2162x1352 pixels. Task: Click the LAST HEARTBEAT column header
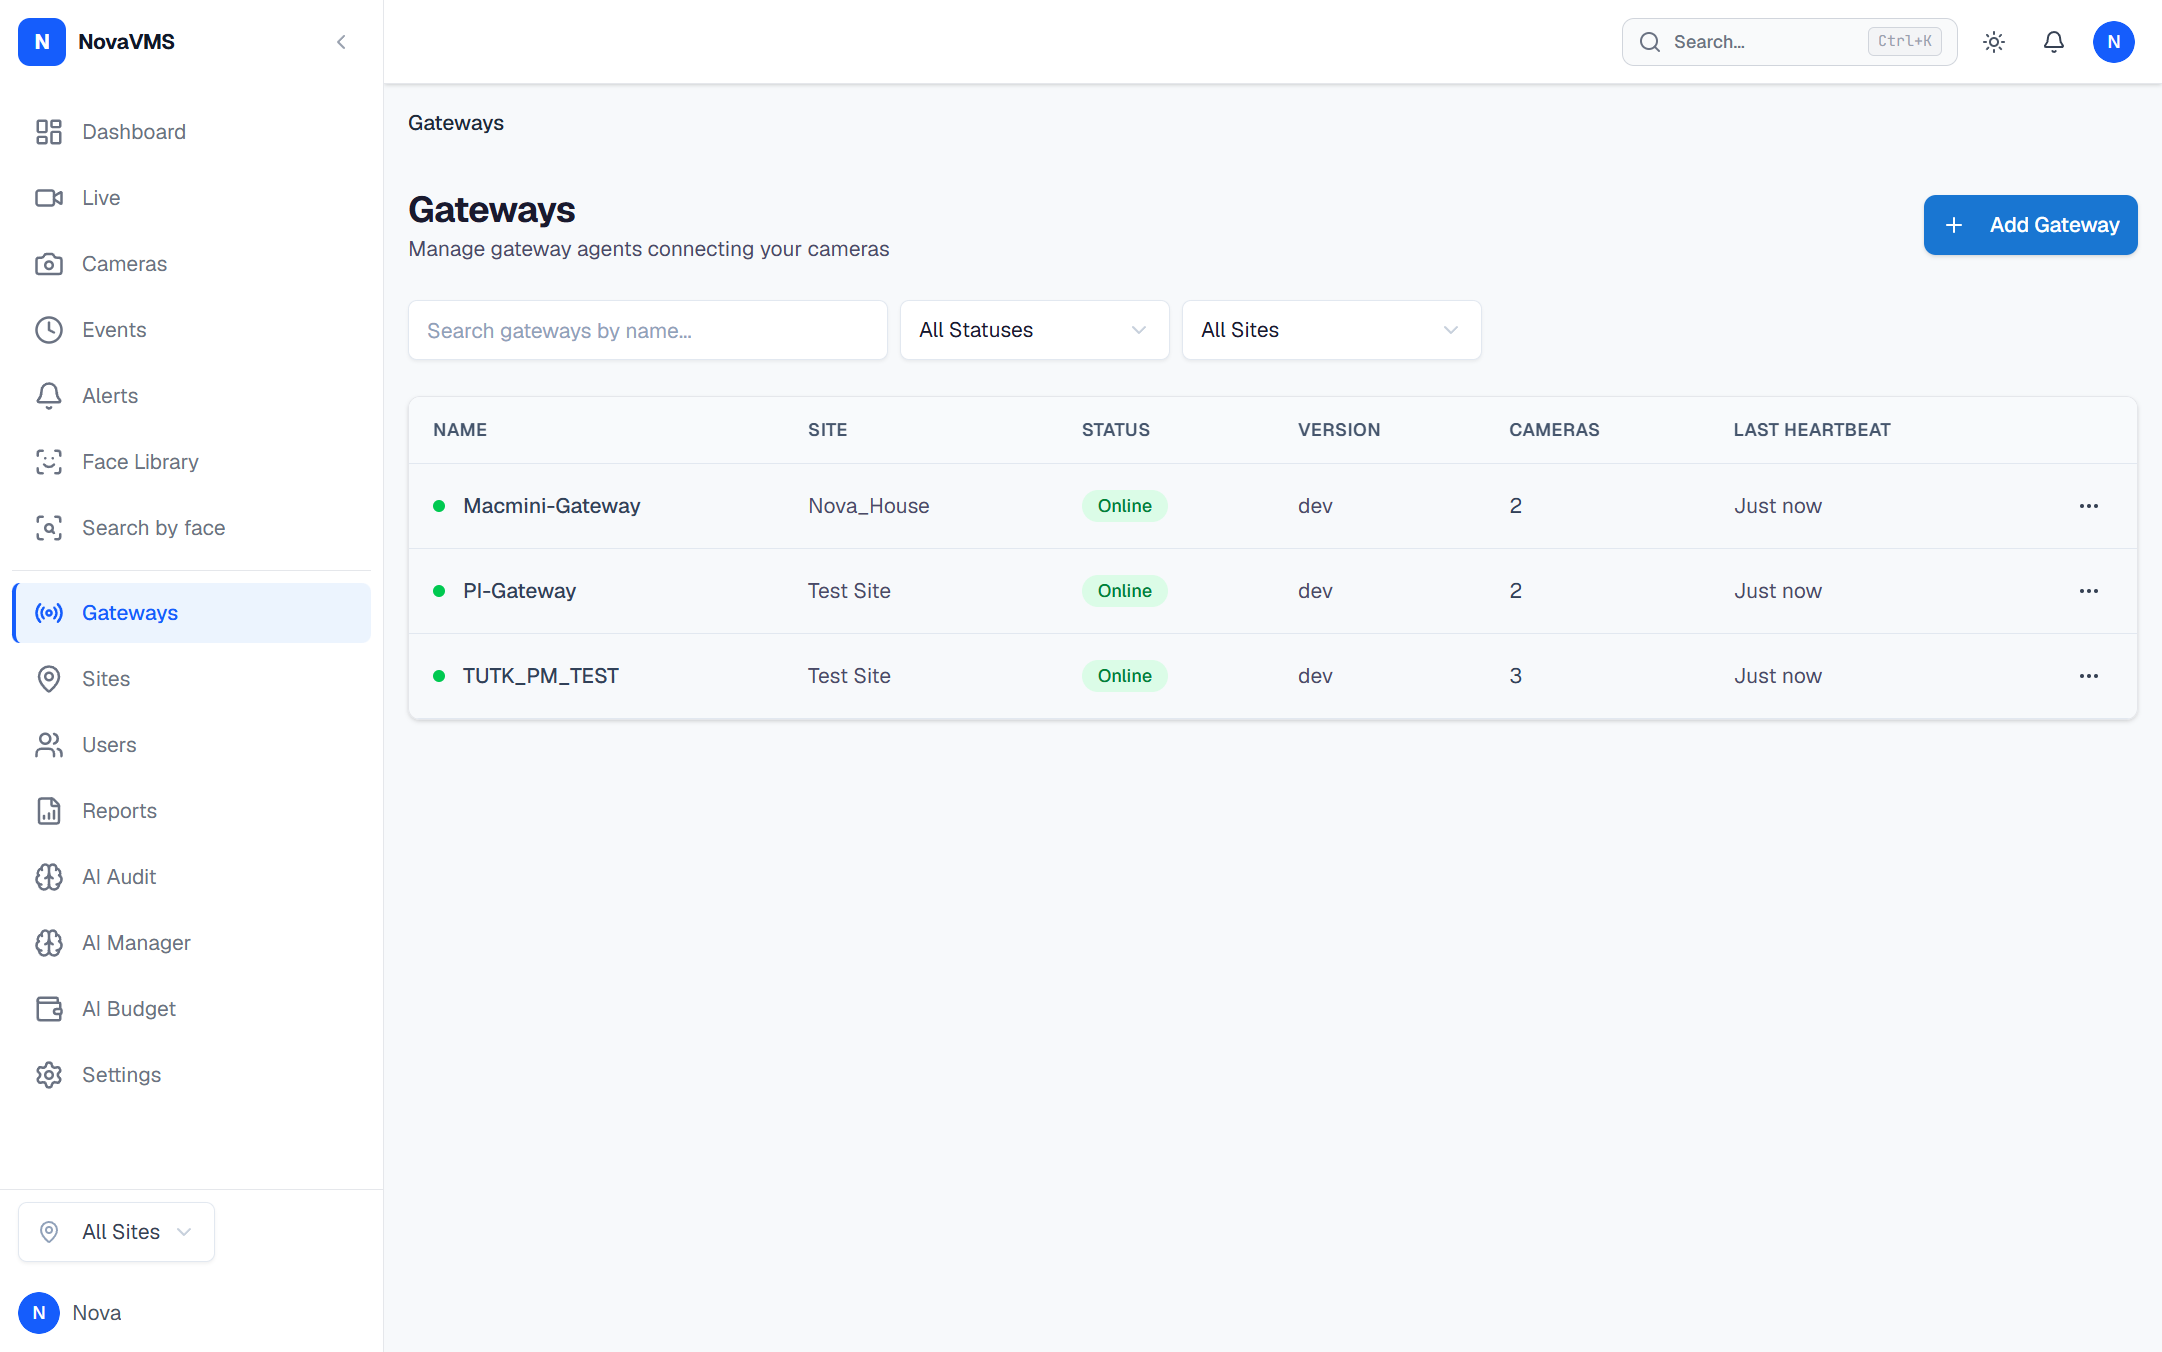point(1812,430)
